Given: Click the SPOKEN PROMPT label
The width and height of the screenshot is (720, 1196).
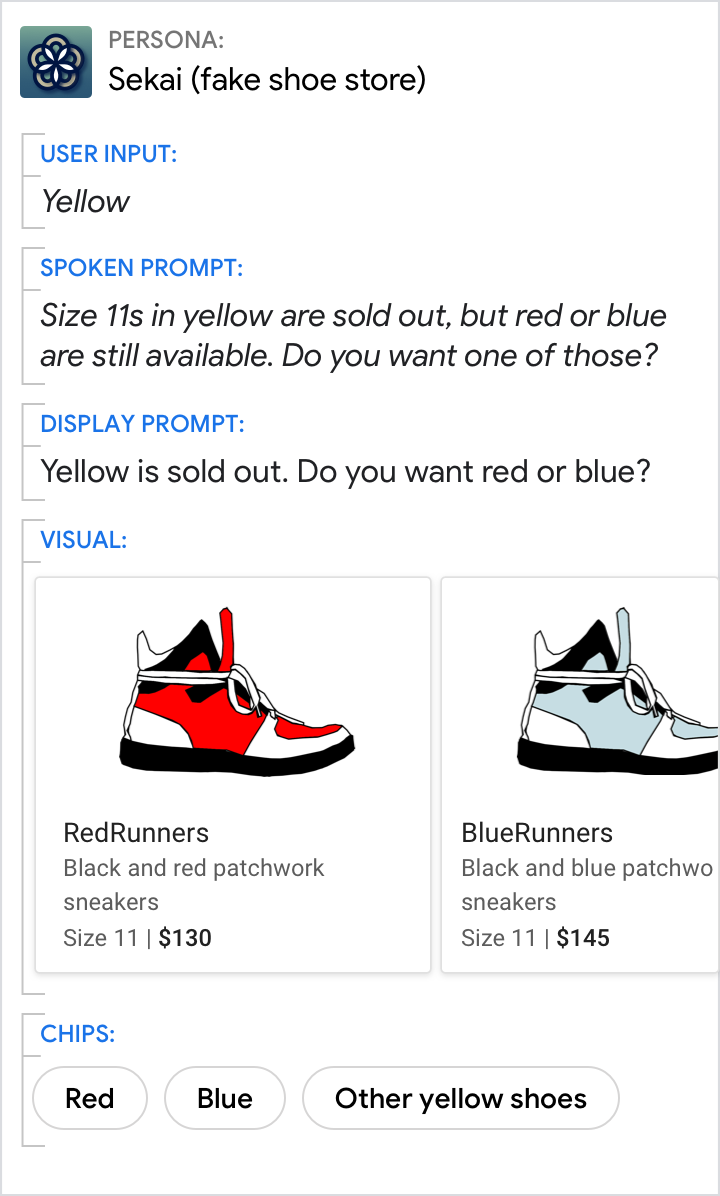Looking at the screenshot, I should [x=142, y=268].
